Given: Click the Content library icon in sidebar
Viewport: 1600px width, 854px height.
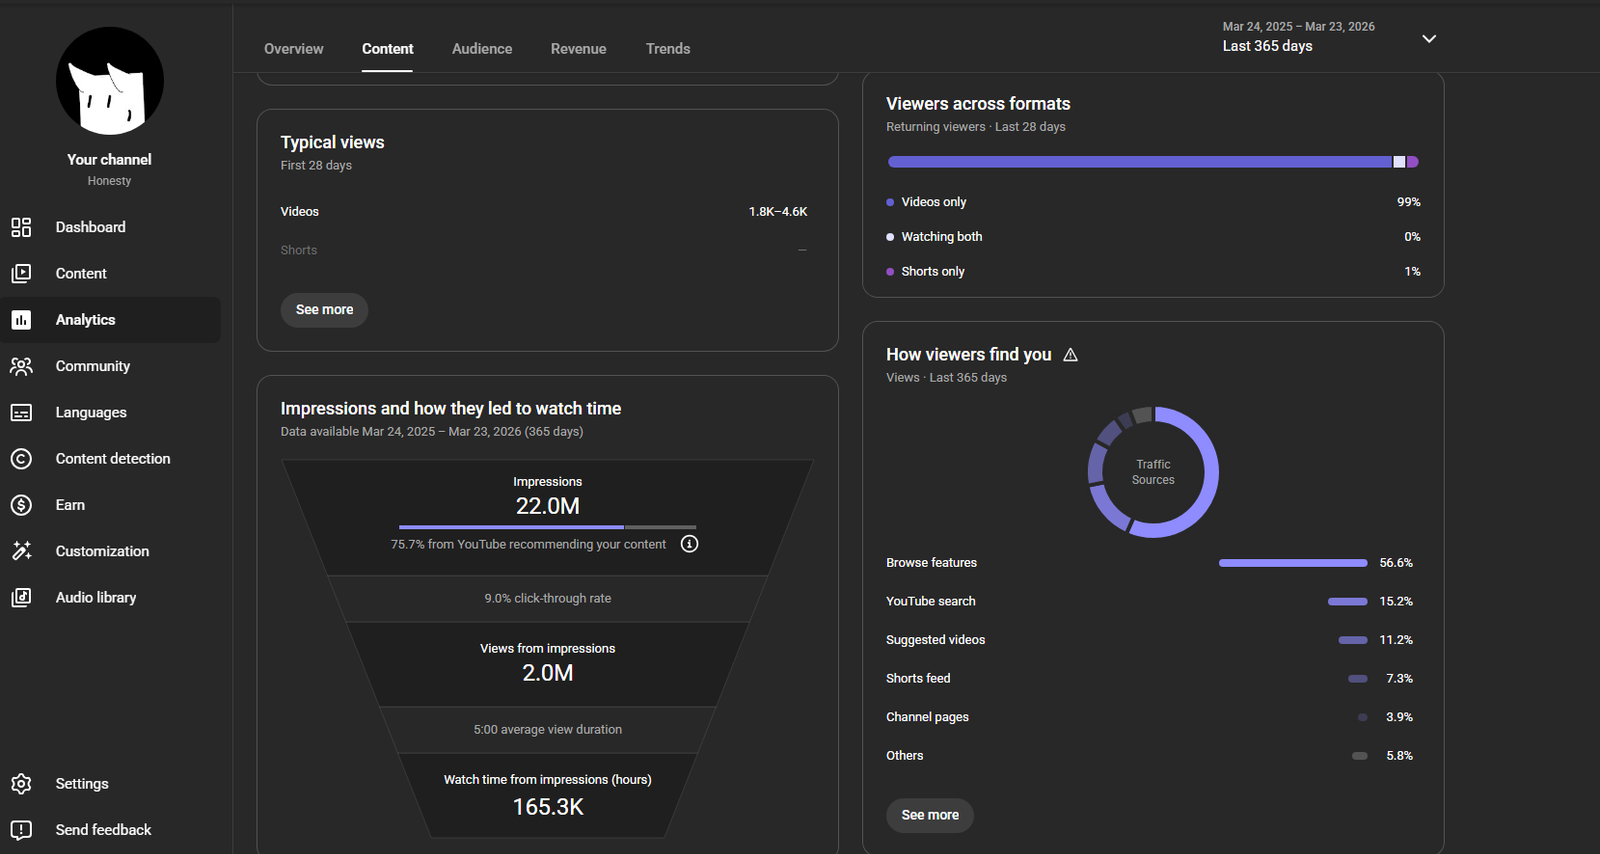Looking at the screenshot, I should (21, 273).
